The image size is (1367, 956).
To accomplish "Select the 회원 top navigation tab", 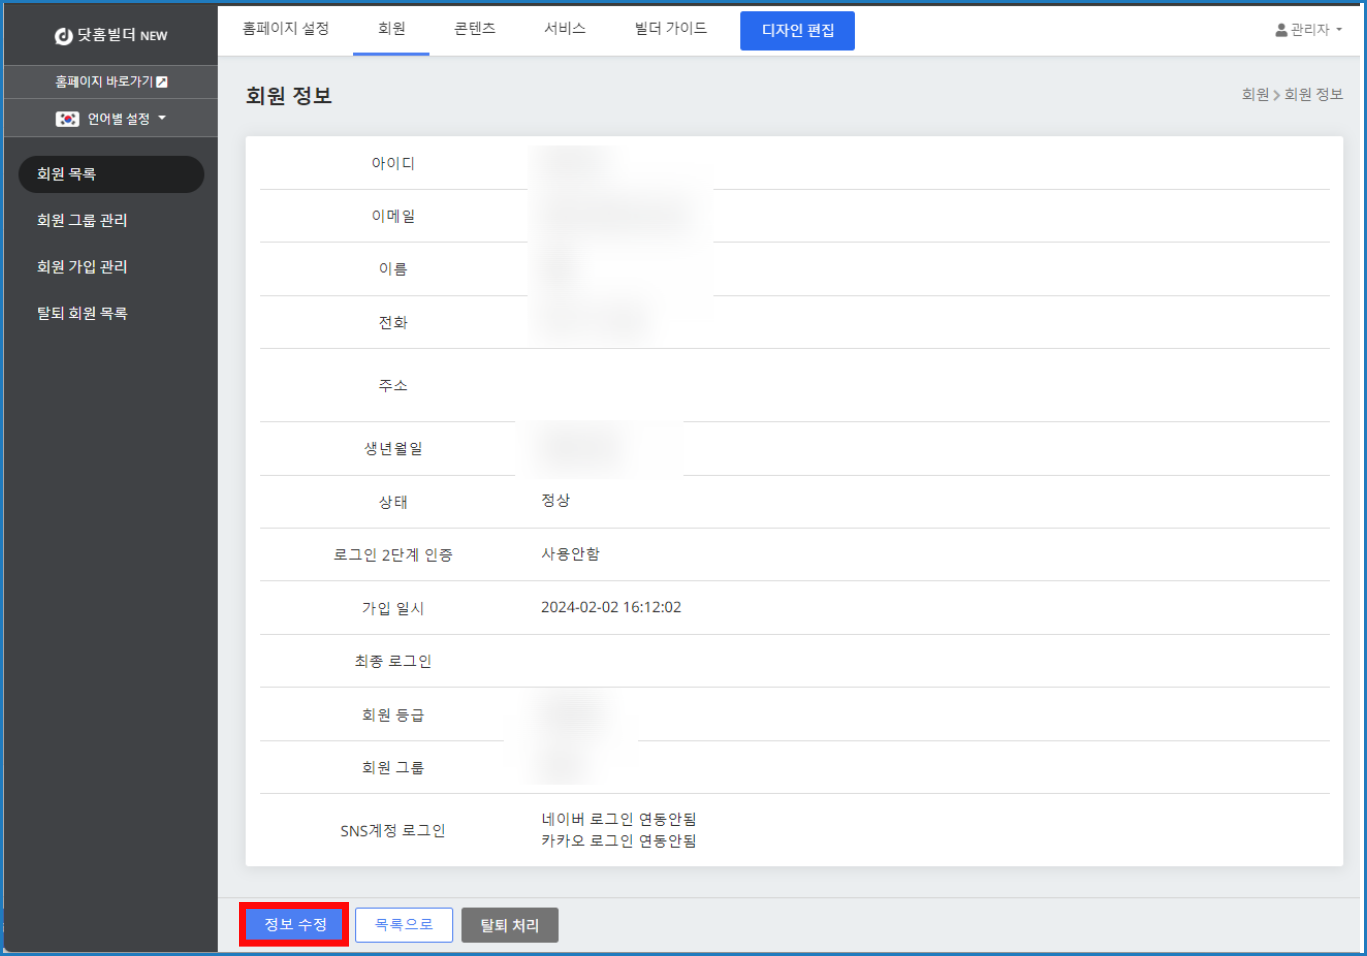I will 391,29.
